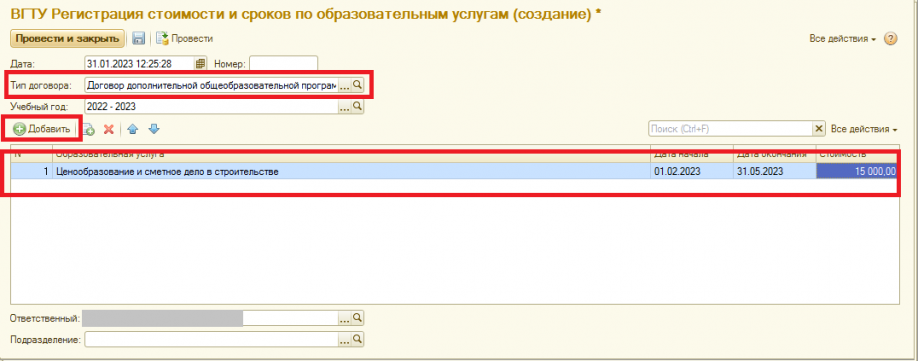Screen dimensions: 918x361
Task: Choose Тип договора via ellipsis button
Action: point(344,85)
